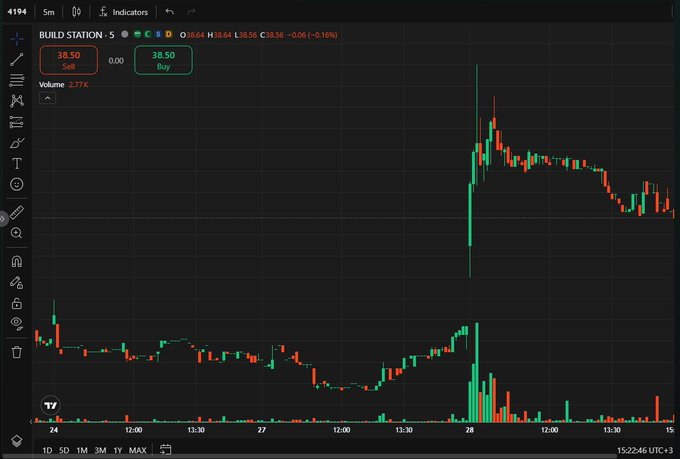Click the 38.50 Sell button

click(69, 60)
